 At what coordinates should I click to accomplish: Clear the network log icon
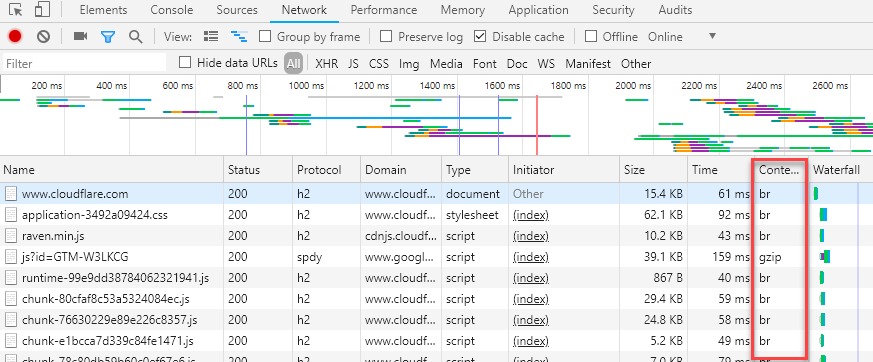(43, 37)
